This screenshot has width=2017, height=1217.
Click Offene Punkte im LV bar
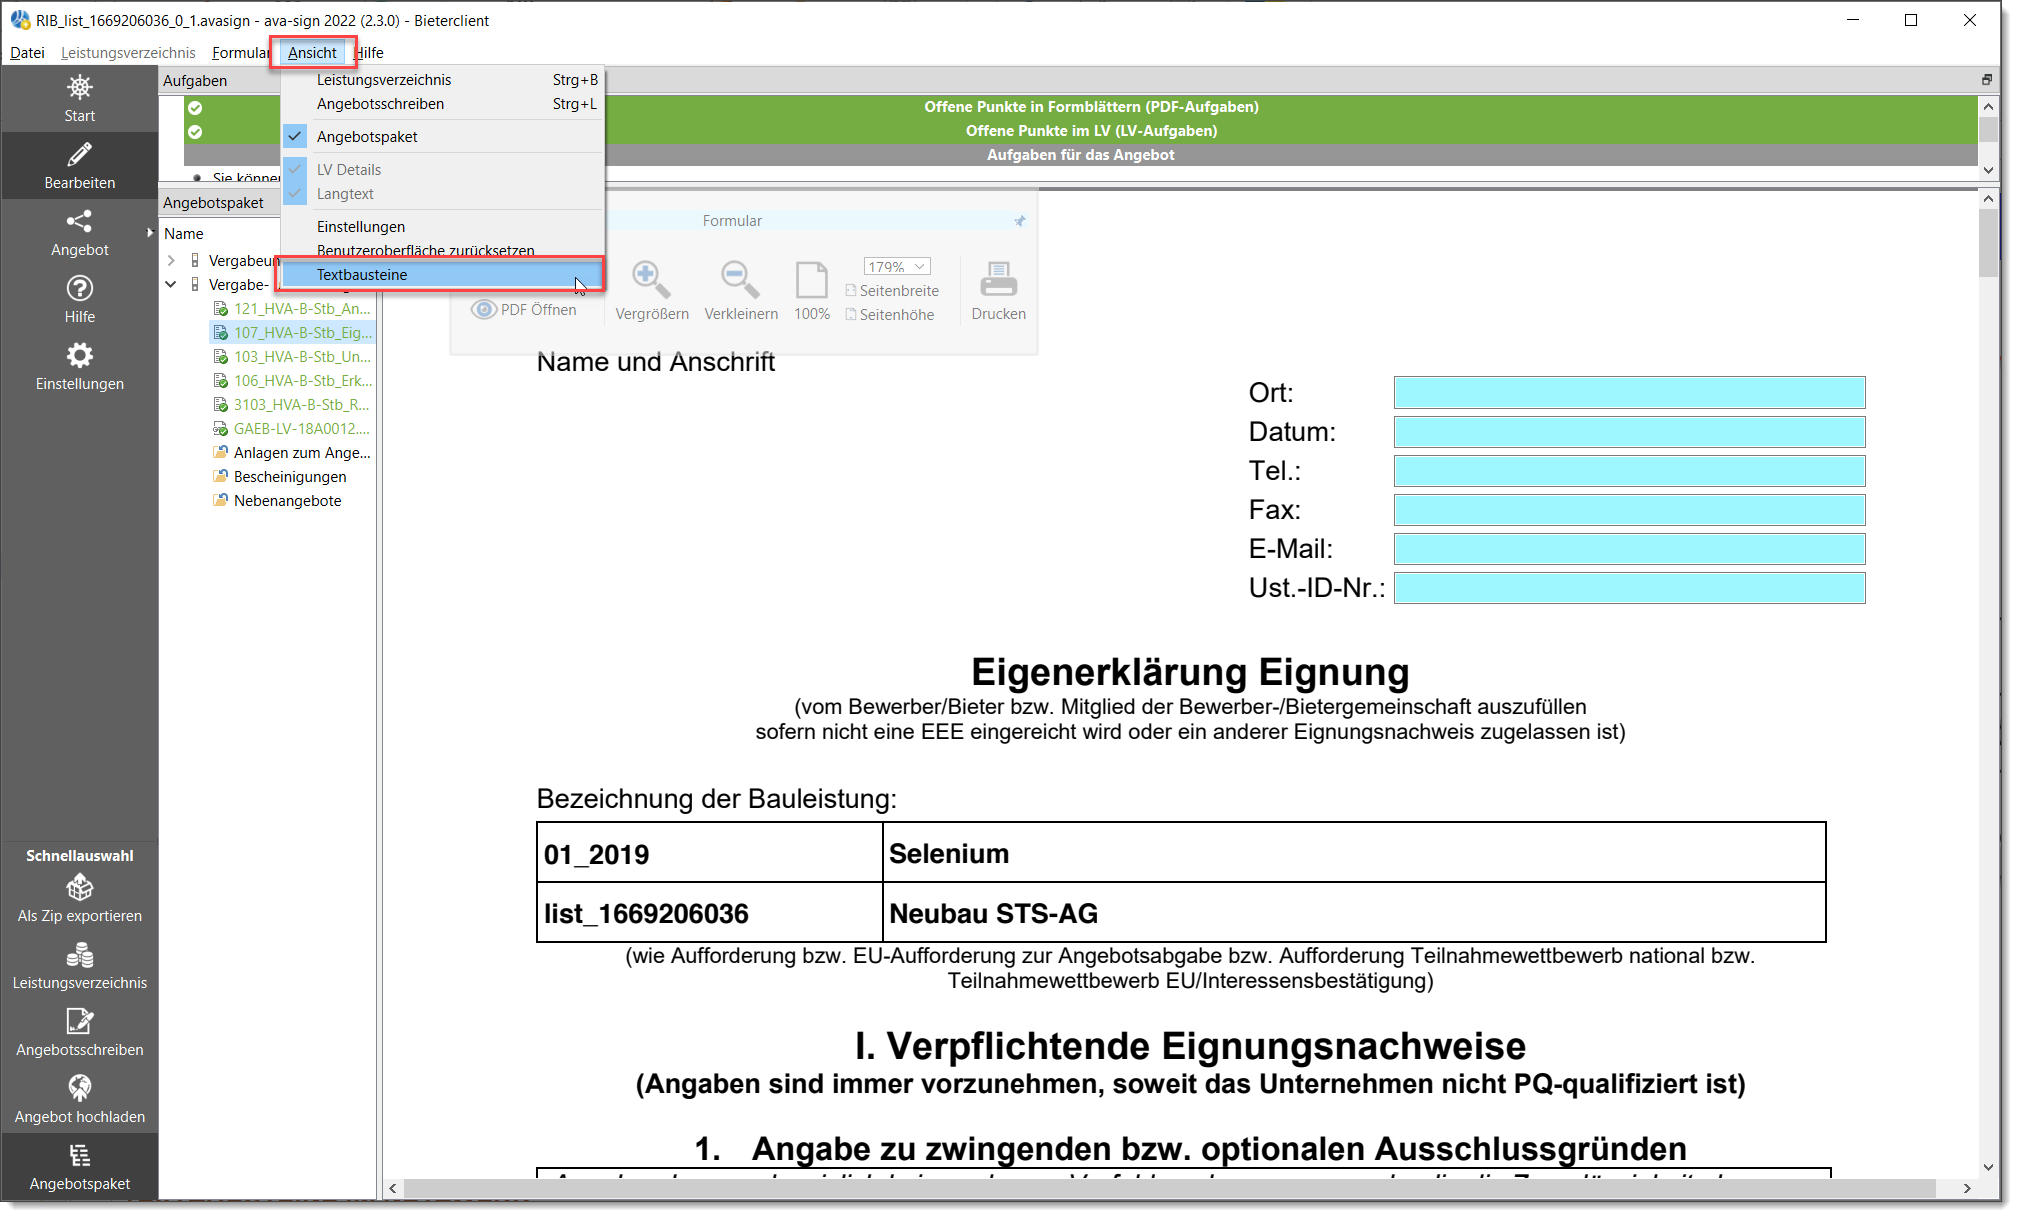click(x=1091, y=131)
